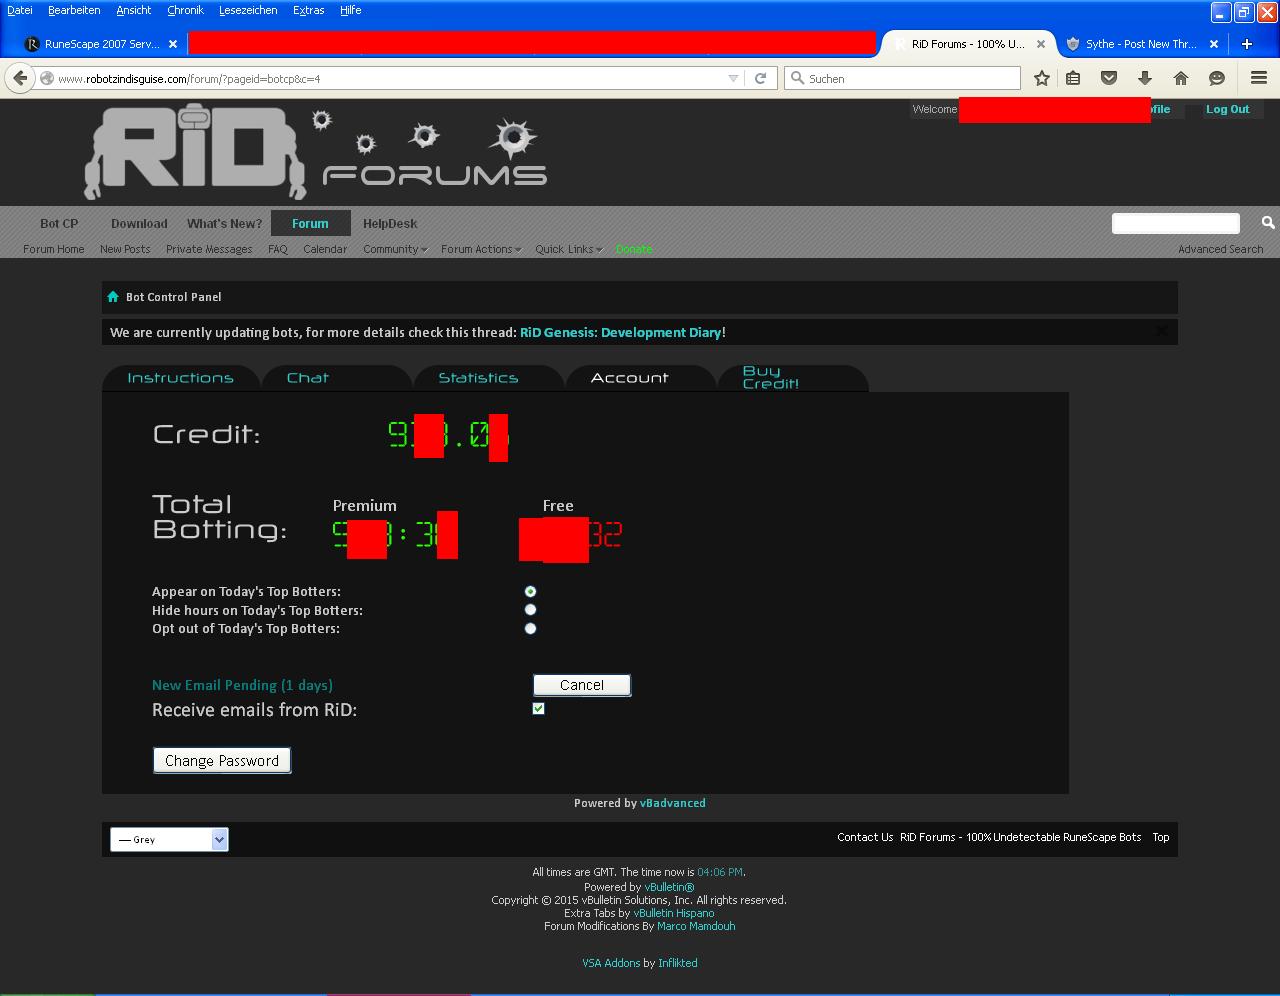Screen dimensions: 1280x996
Task: Bookmark this page with the star icon
Action: tap(1041, 78)
